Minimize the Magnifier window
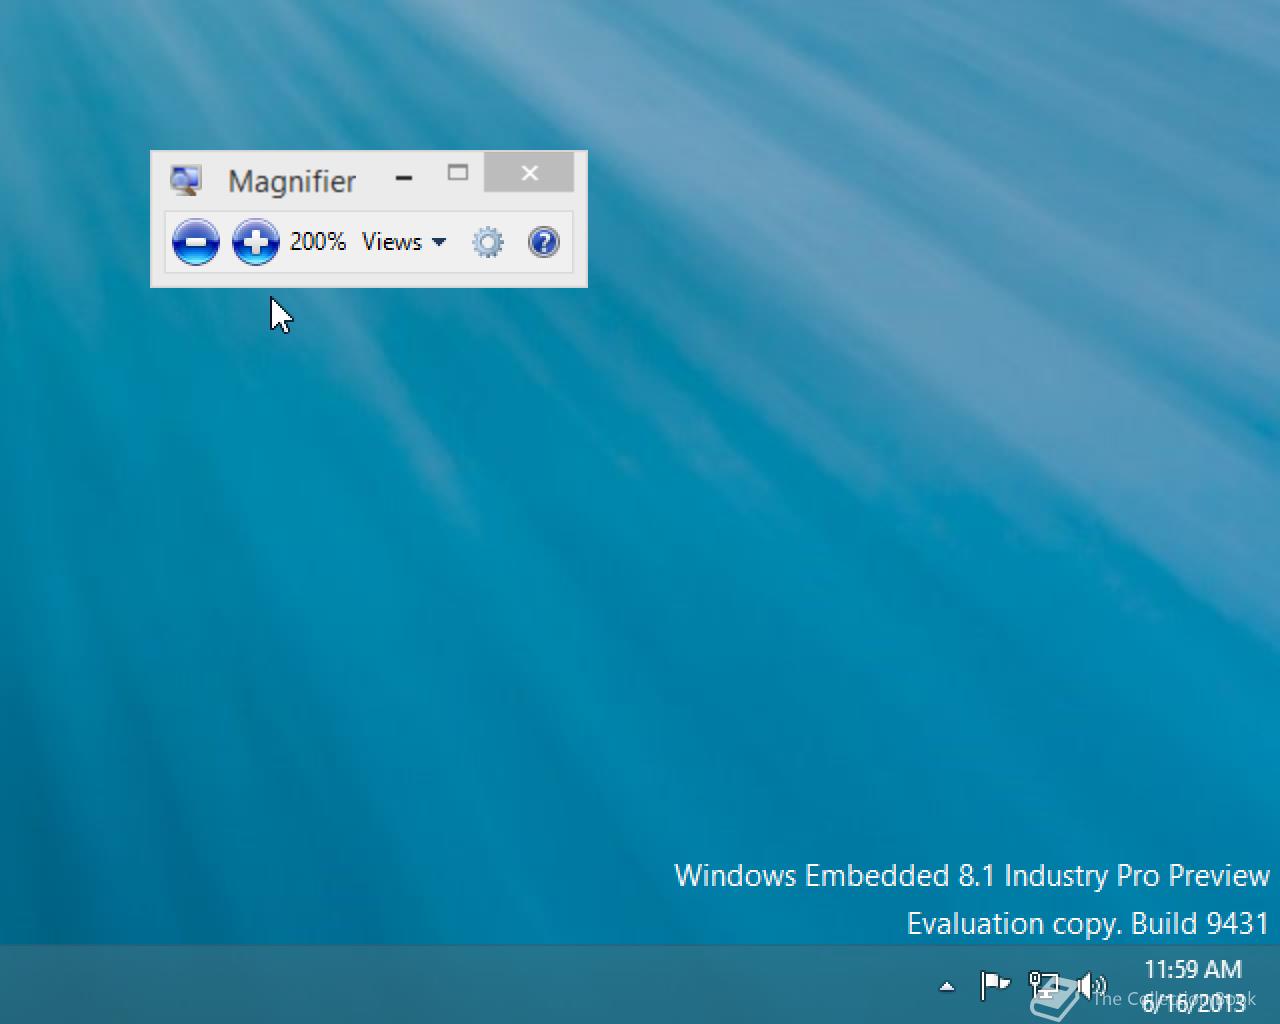1280x1024 pixels. (404, 178)
